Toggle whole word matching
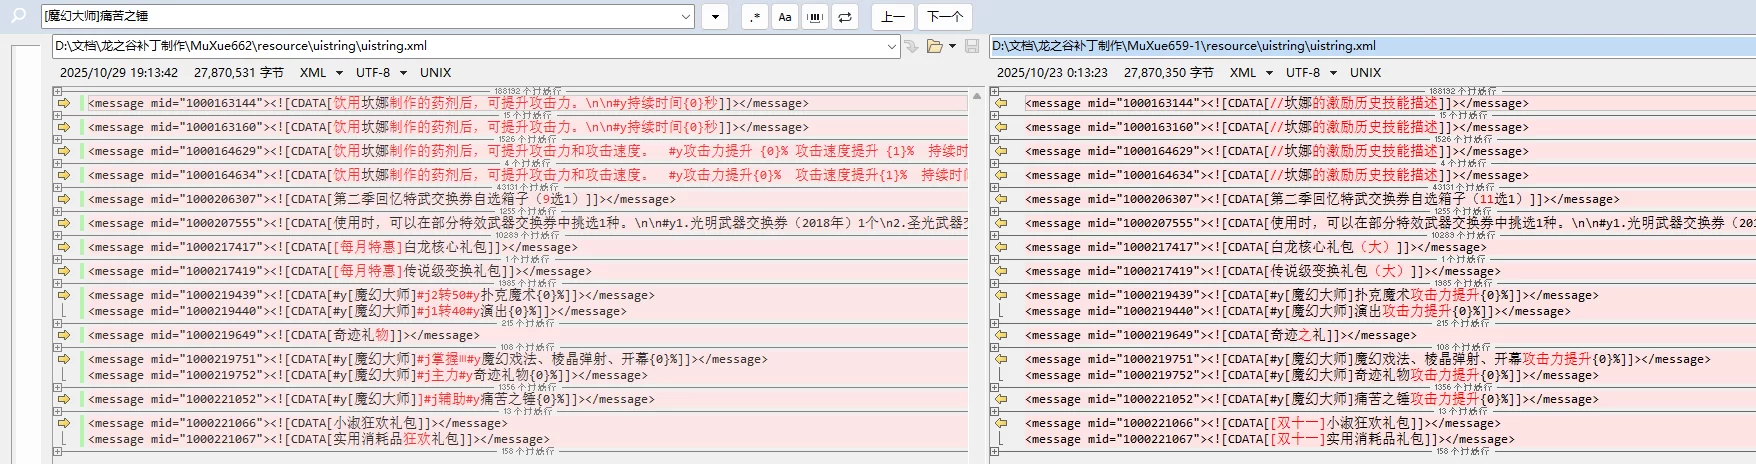Image resolution: width=1756 pixels, height=464 pixels. pos(815,16)
